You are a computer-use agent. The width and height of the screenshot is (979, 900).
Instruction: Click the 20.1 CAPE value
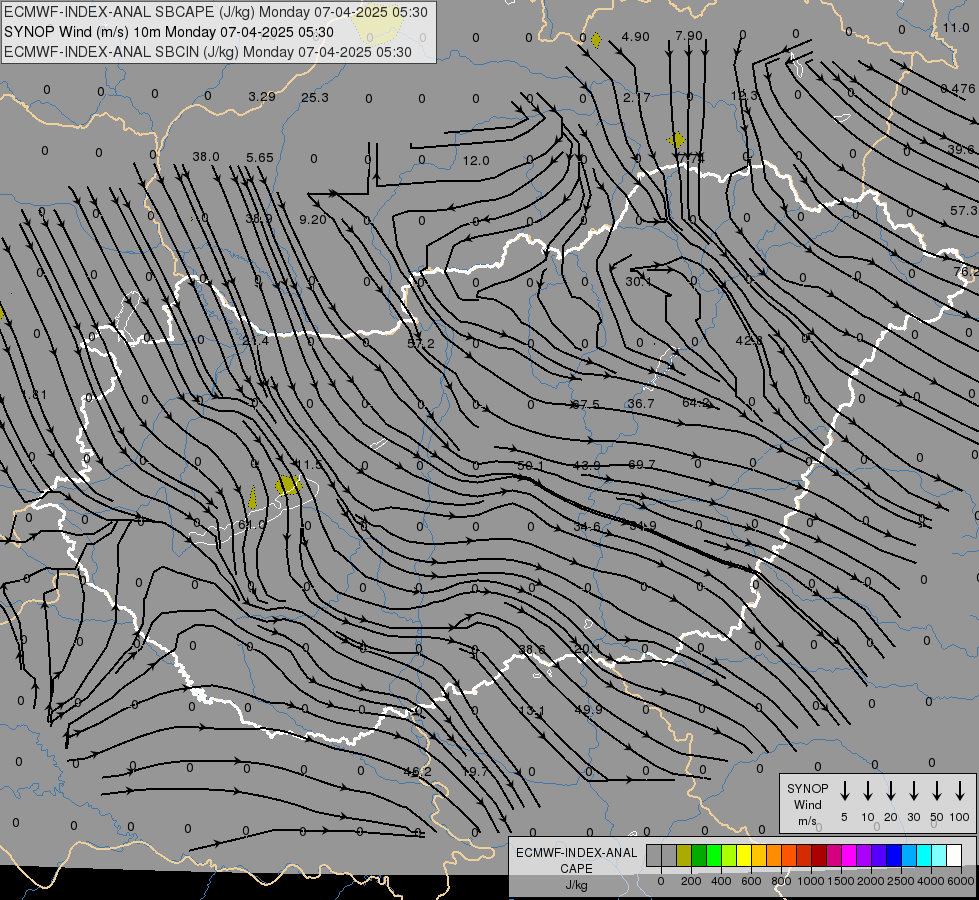click(588, 649)
